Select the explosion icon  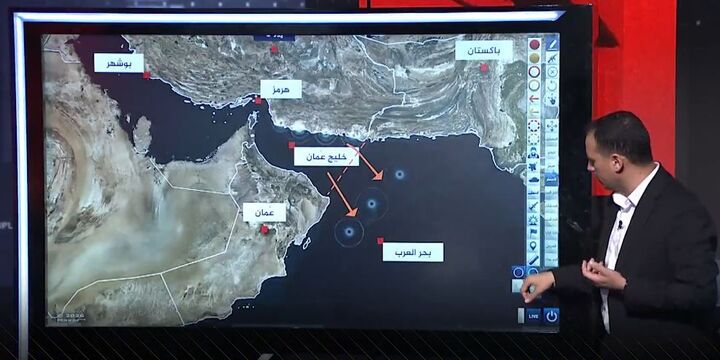pyautogui.click(x=534, y=220)
